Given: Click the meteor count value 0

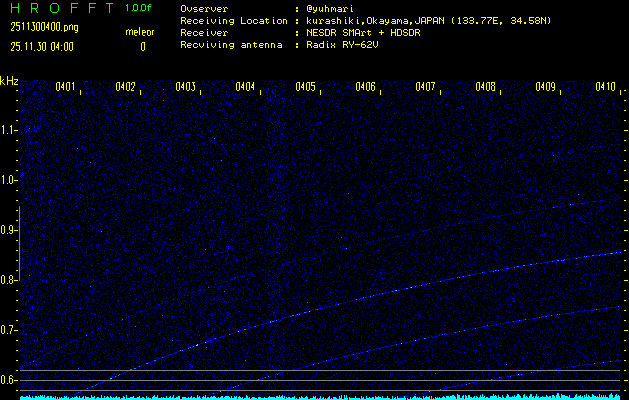Looking at the screenshot, I should (142, 46).
